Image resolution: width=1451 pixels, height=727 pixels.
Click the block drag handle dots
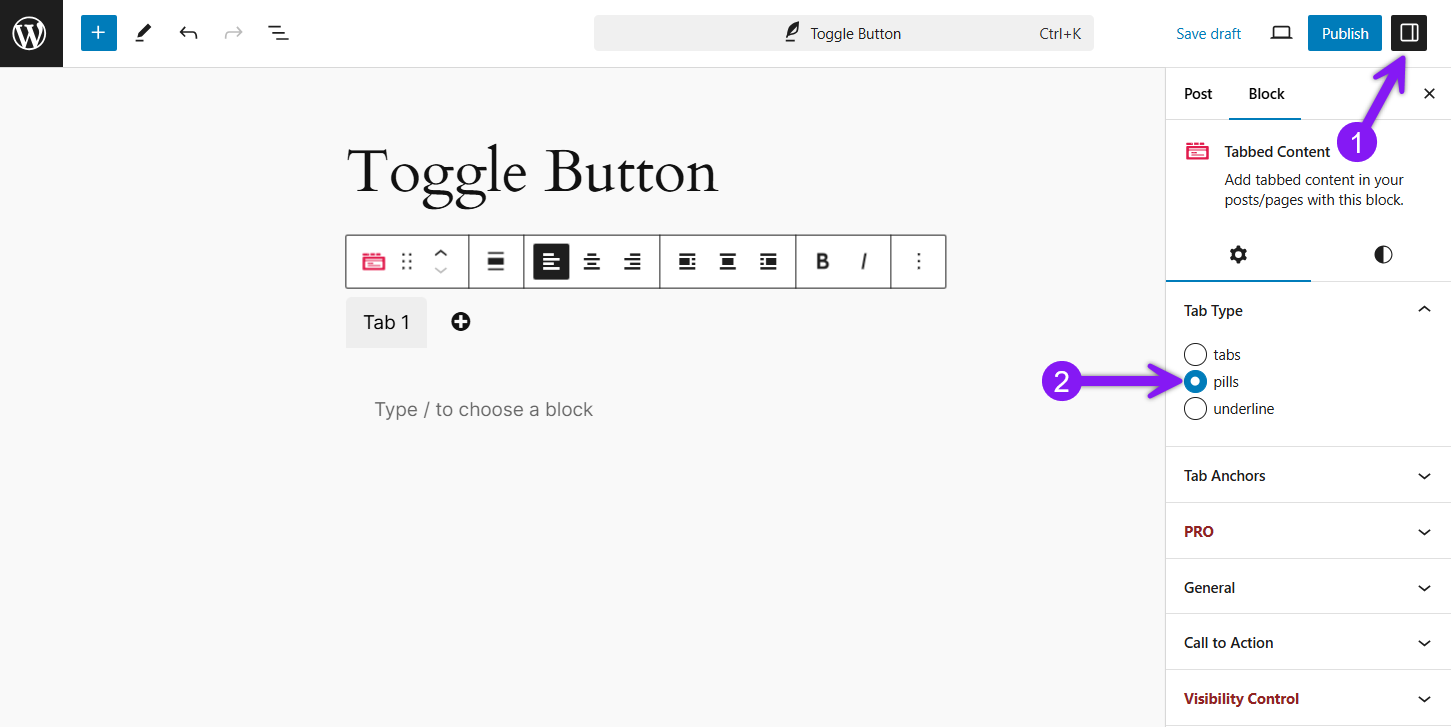tap(407, 261)
